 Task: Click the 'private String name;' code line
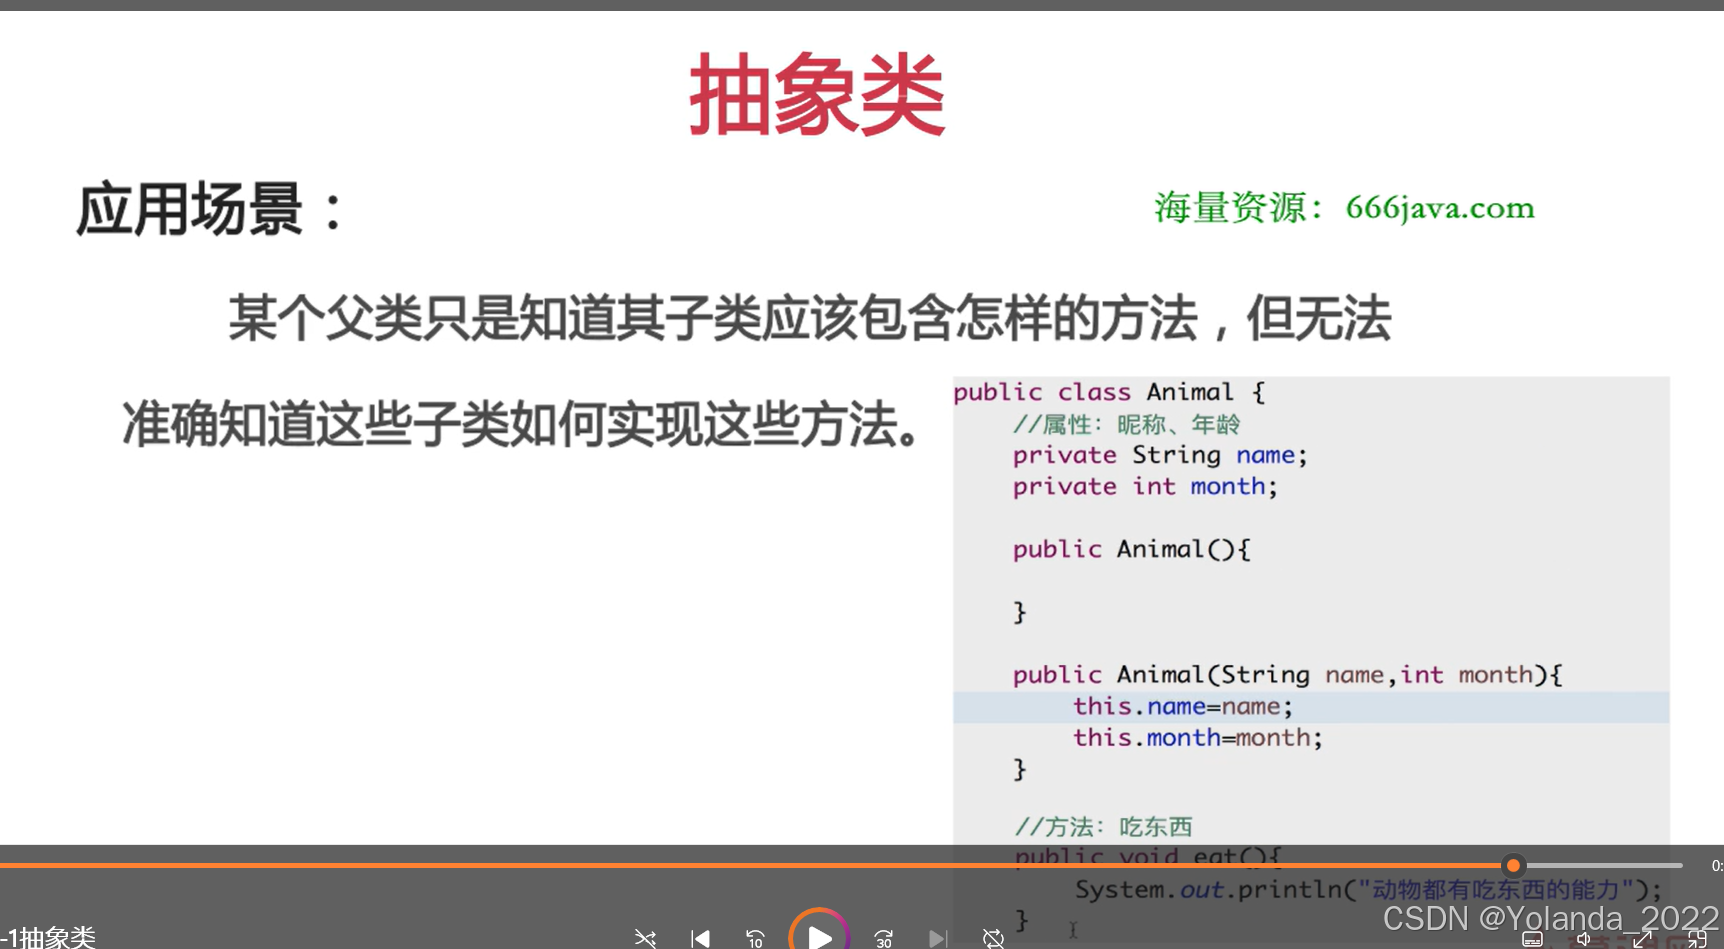click(1160, 455)
